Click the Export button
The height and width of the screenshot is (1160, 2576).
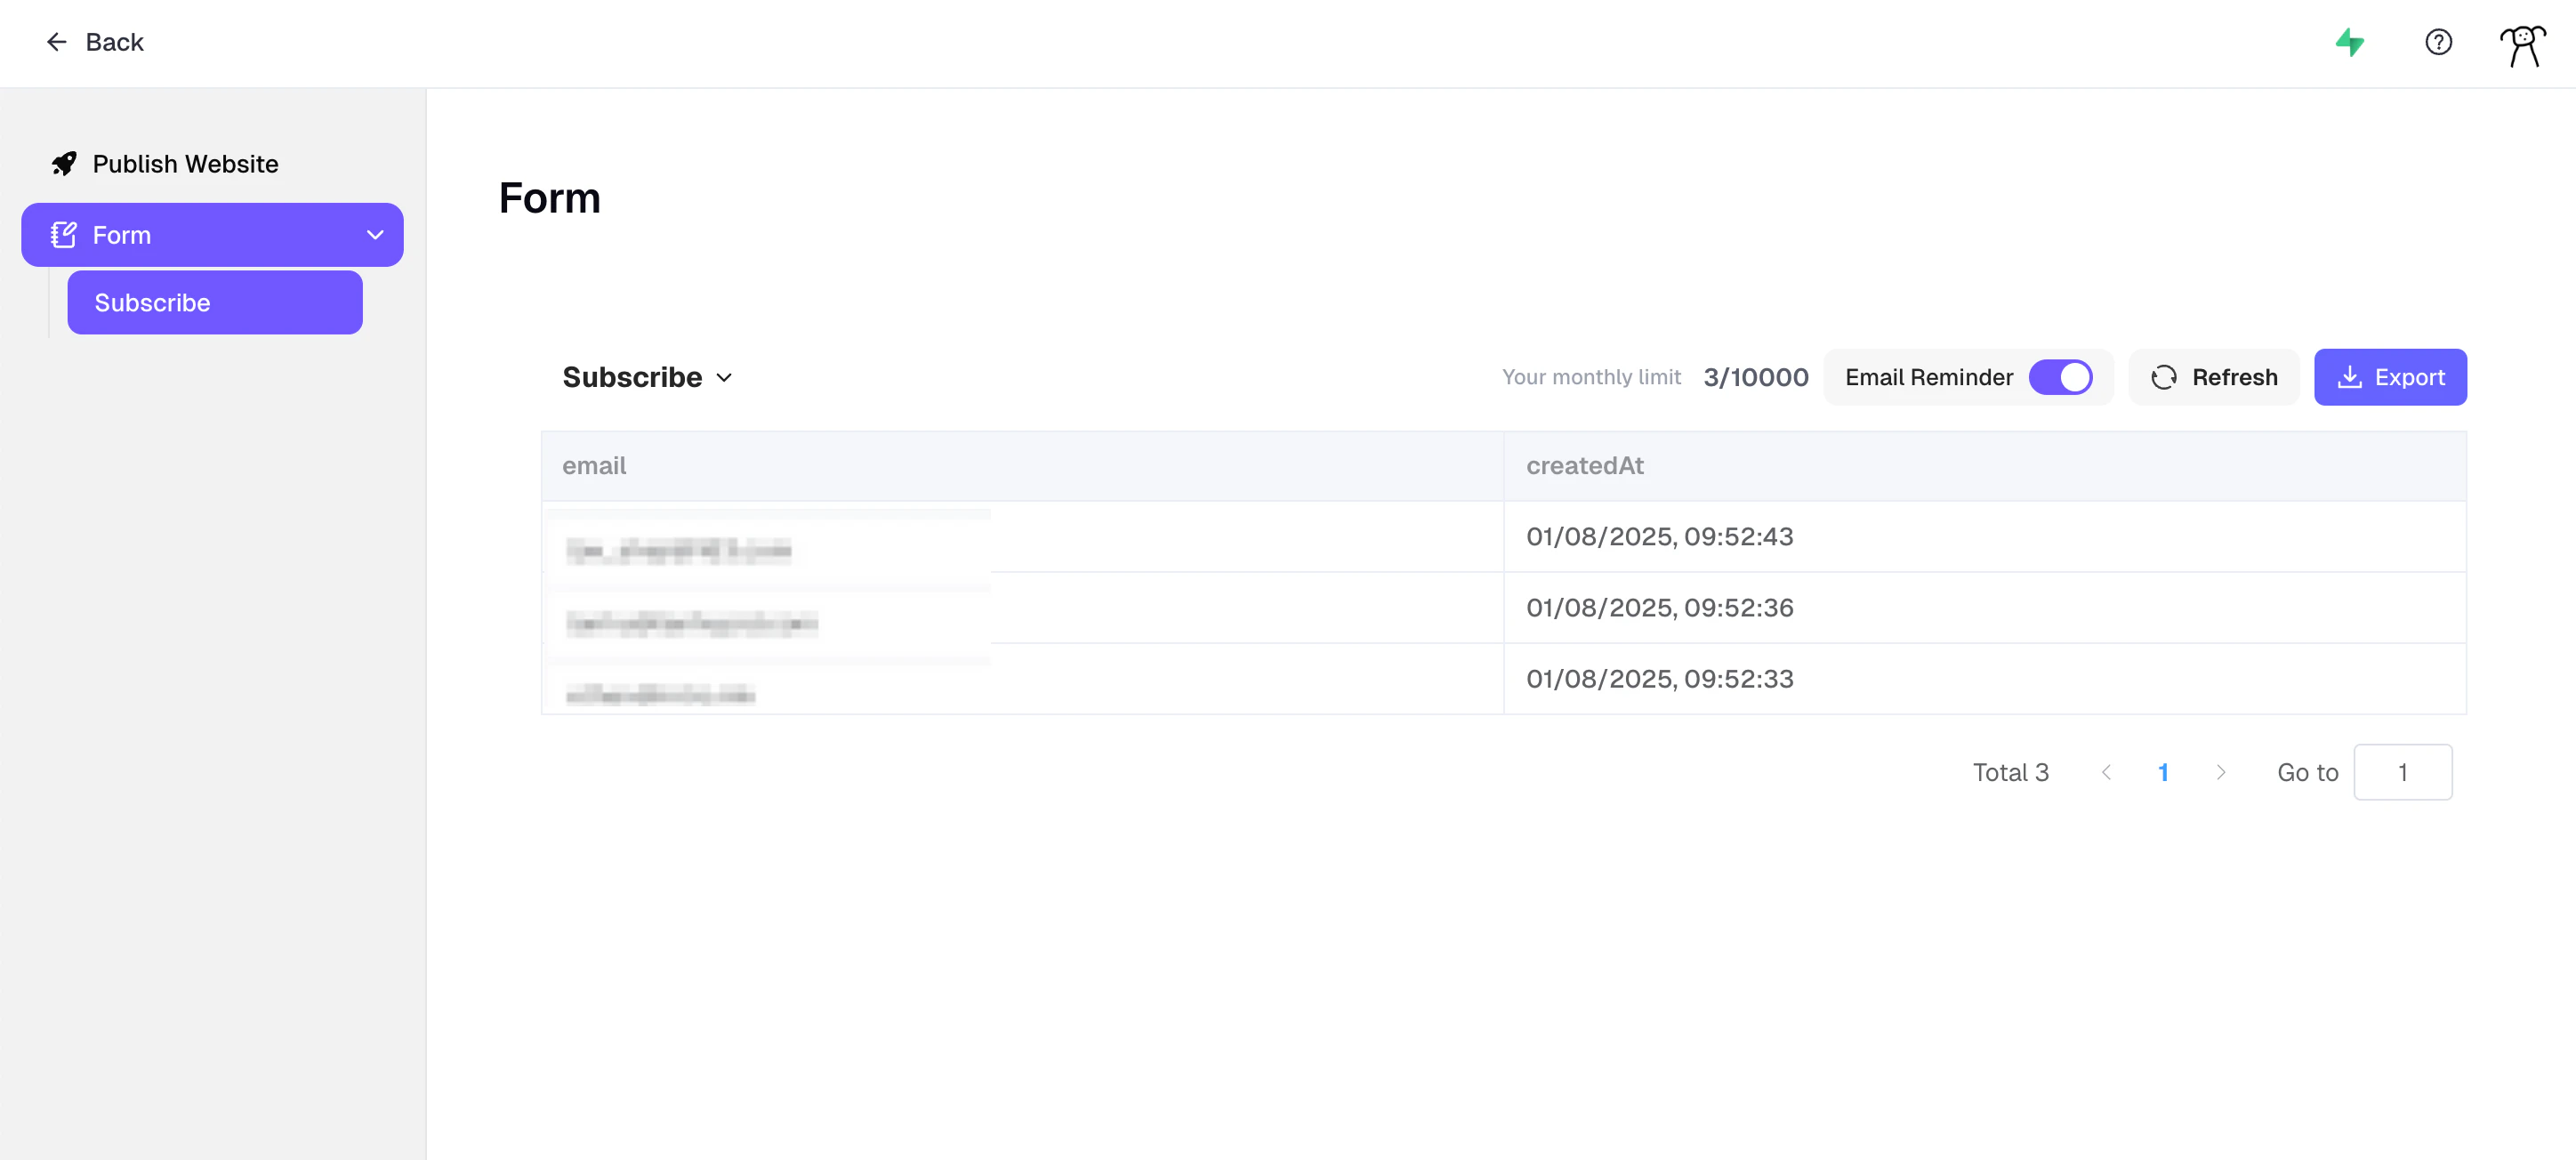2391,377
